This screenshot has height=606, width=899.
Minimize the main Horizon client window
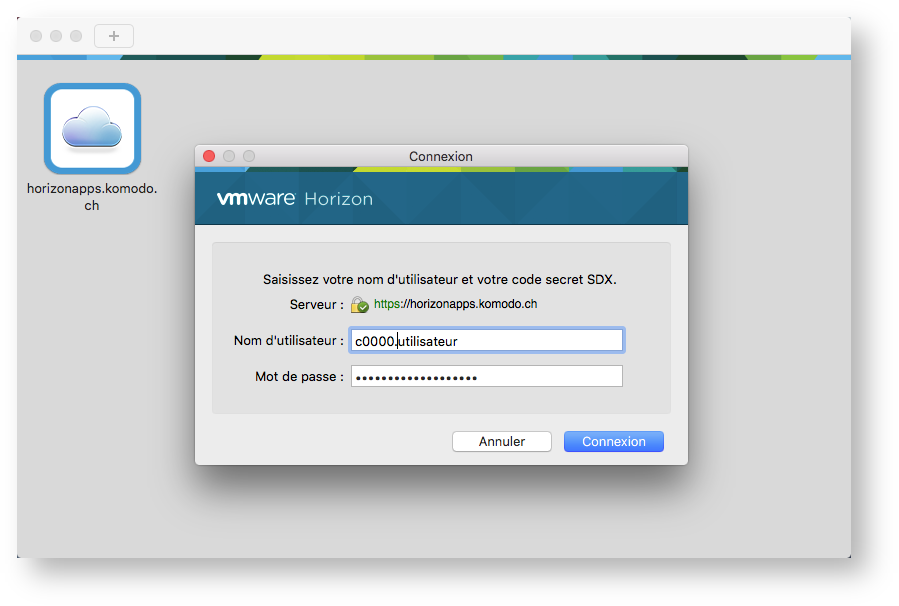[x=56, y=36]
